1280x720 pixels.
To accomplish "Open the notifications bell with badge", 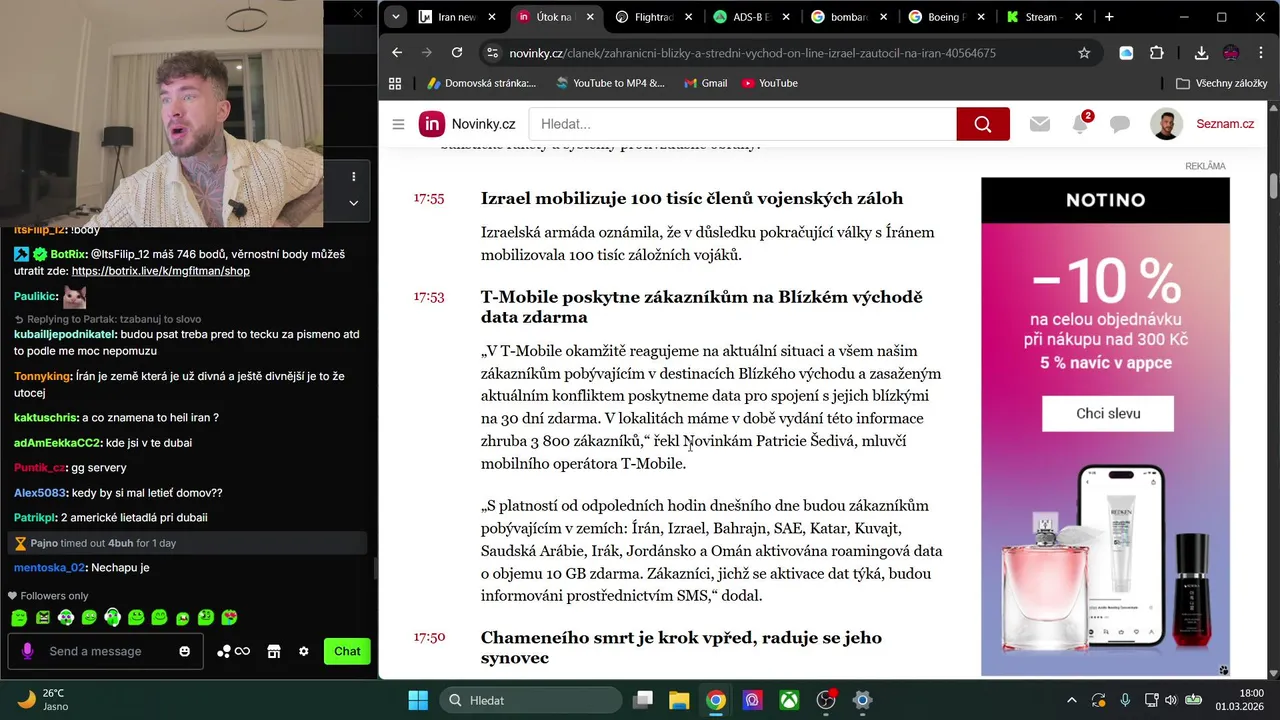I will [1081, 124].
